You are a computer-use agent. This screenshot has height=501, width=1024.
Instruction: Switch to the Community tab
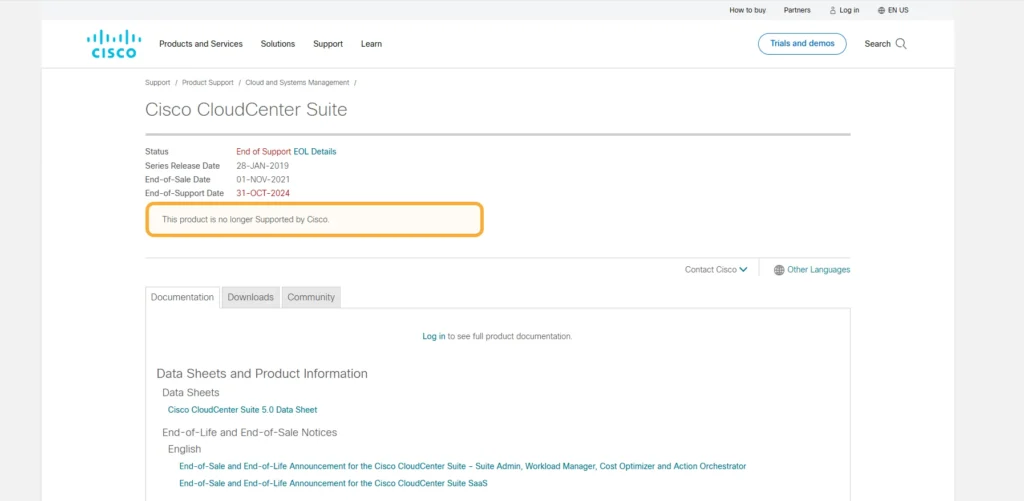point(311,297)
